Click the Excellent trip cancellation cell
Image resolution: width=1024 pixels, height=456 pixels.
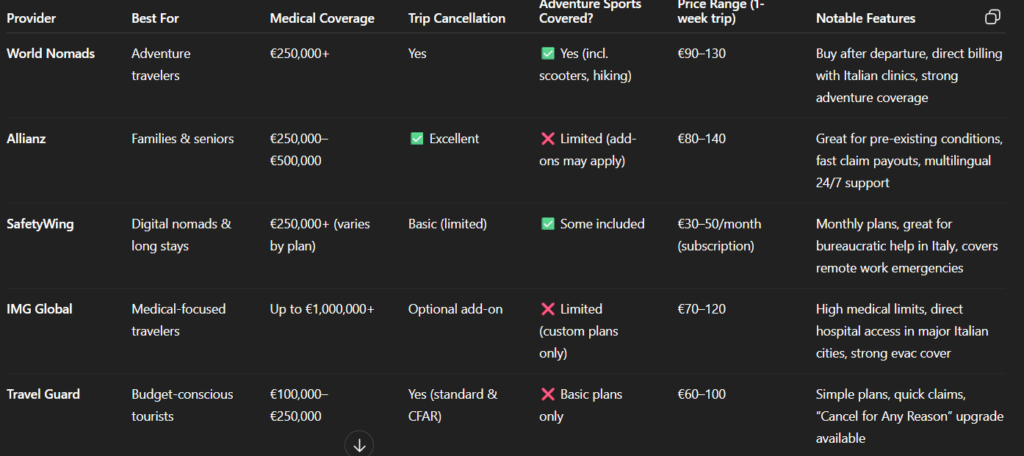click(x=444, y=138)
